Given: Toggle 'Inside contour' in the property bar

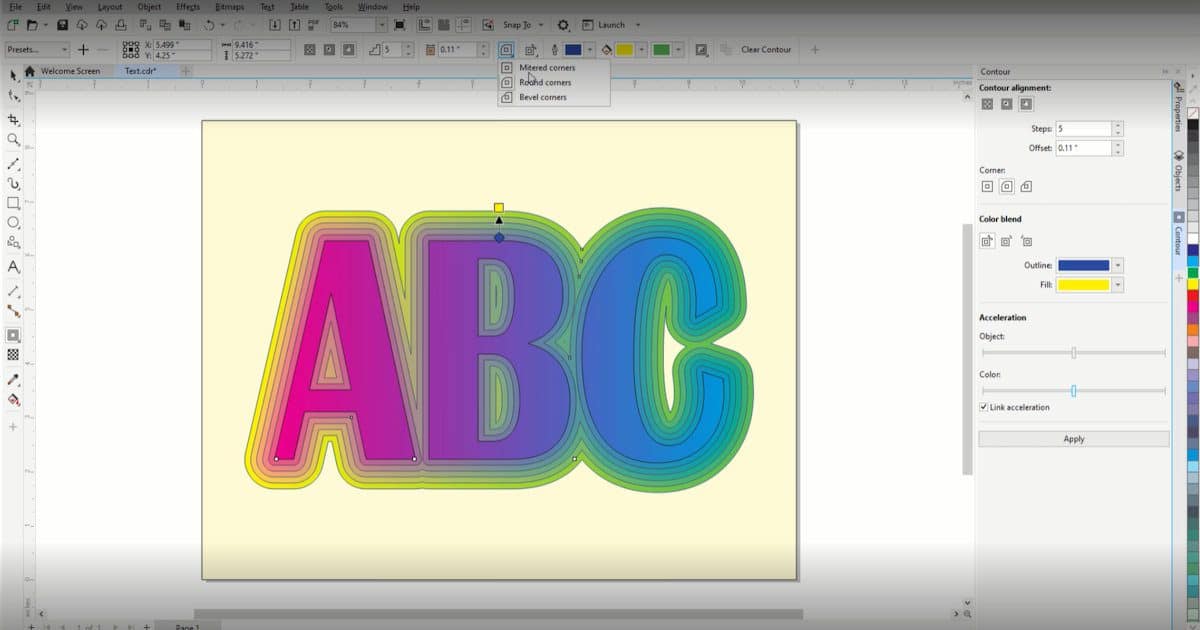Looking at the screenshot, I should coord(328,49).
